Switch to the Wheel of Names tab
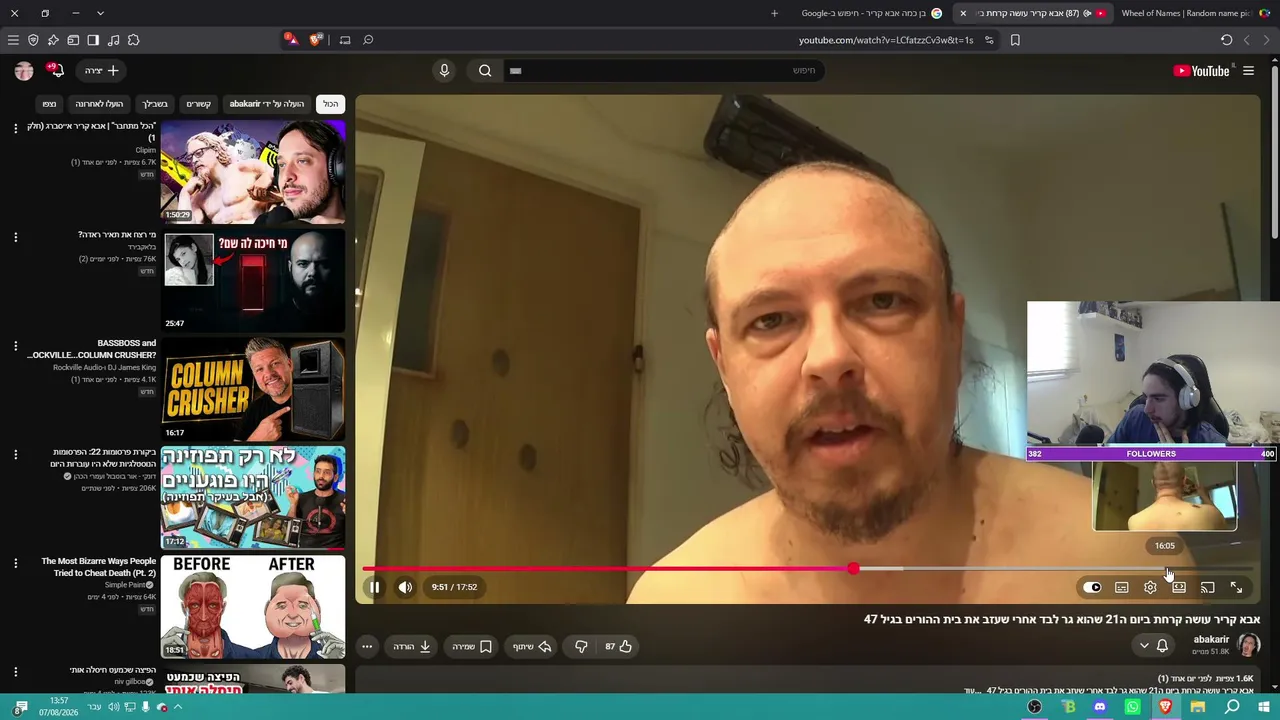This screenshot has width=1280, height=720. [x=1194, y=13]
